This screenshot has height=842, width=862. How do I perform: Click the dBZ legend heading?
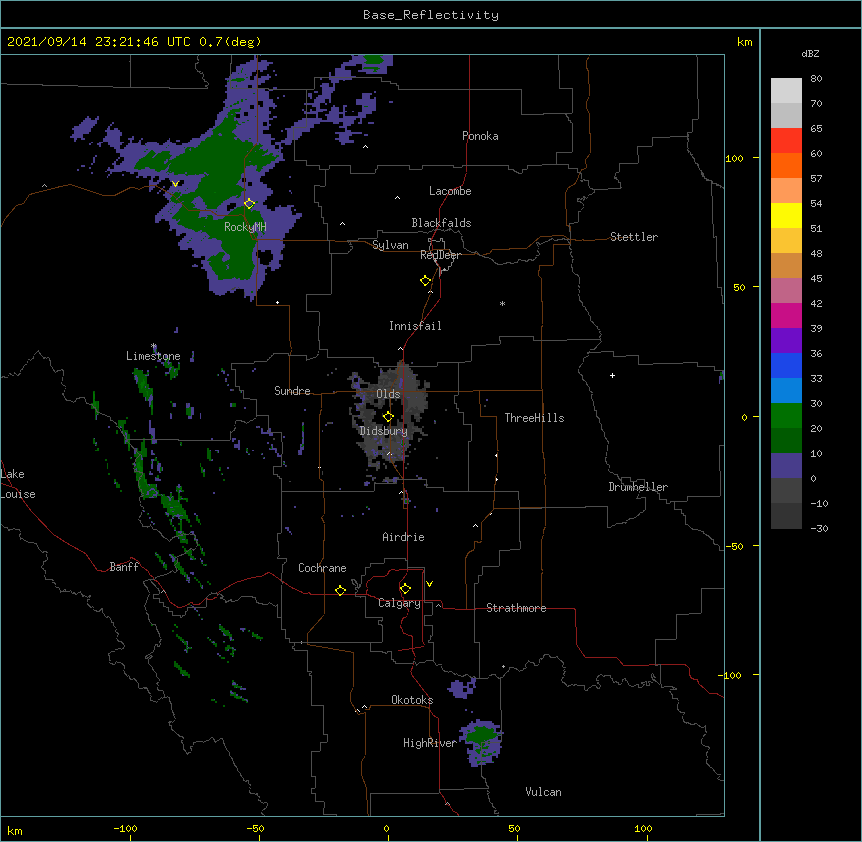(810, 53)
